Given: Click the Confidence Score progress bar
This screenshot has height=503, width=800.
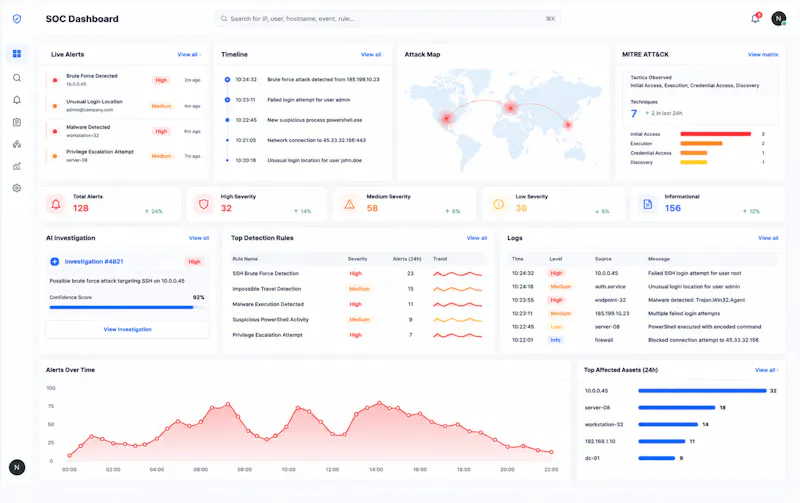Looking at the screenshot, I should (127, 308).
